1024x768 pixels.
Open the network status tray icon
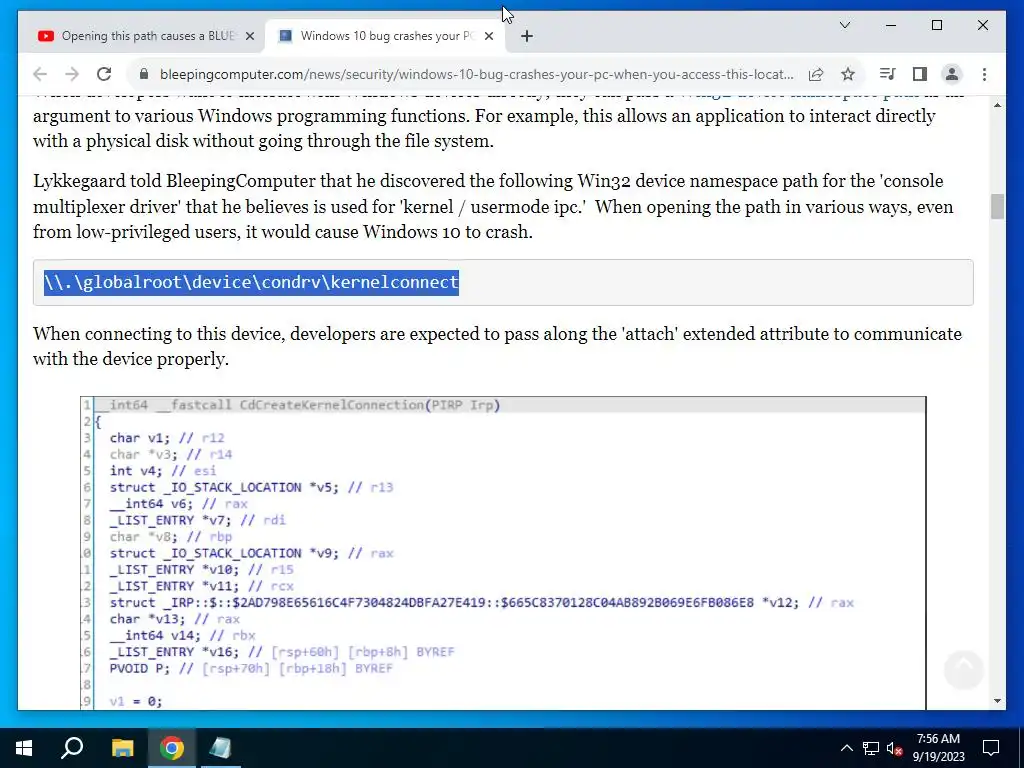(x=871, y=748)
